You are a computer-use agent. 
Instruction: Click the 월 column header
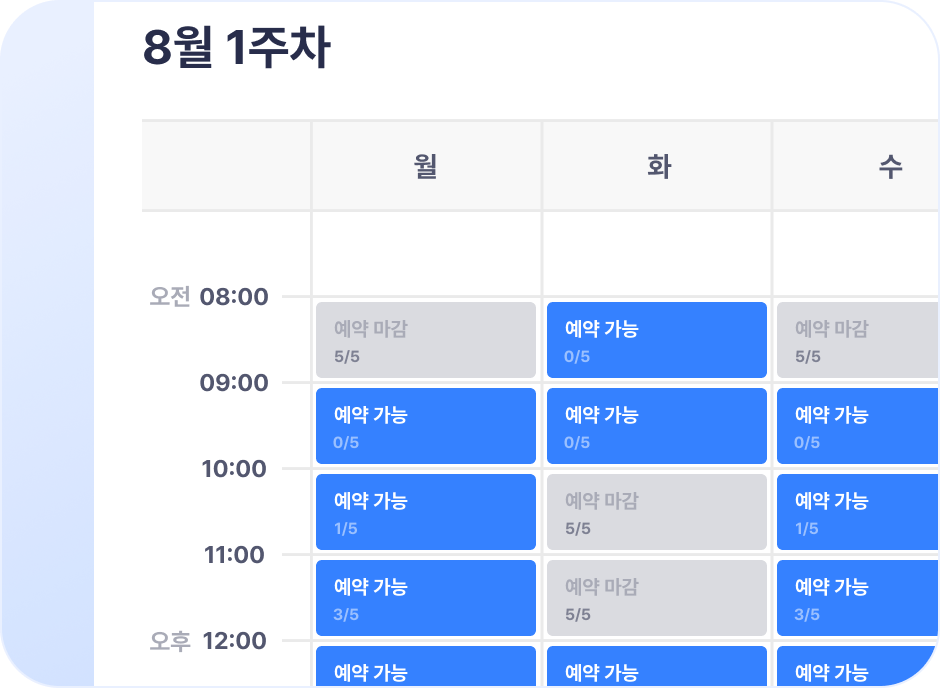[x=426, y=166]
